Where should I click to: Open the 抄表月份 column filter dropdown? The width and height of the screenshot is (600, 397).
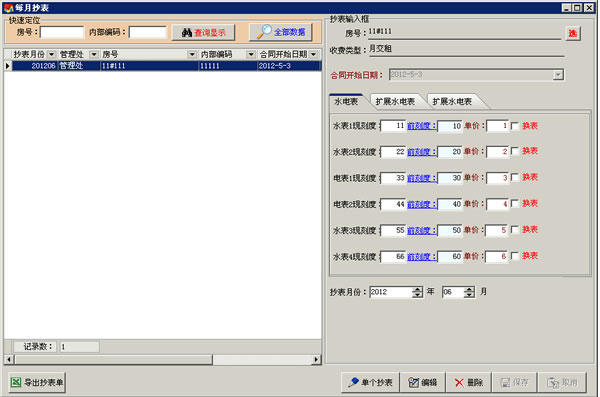point(52,54)
